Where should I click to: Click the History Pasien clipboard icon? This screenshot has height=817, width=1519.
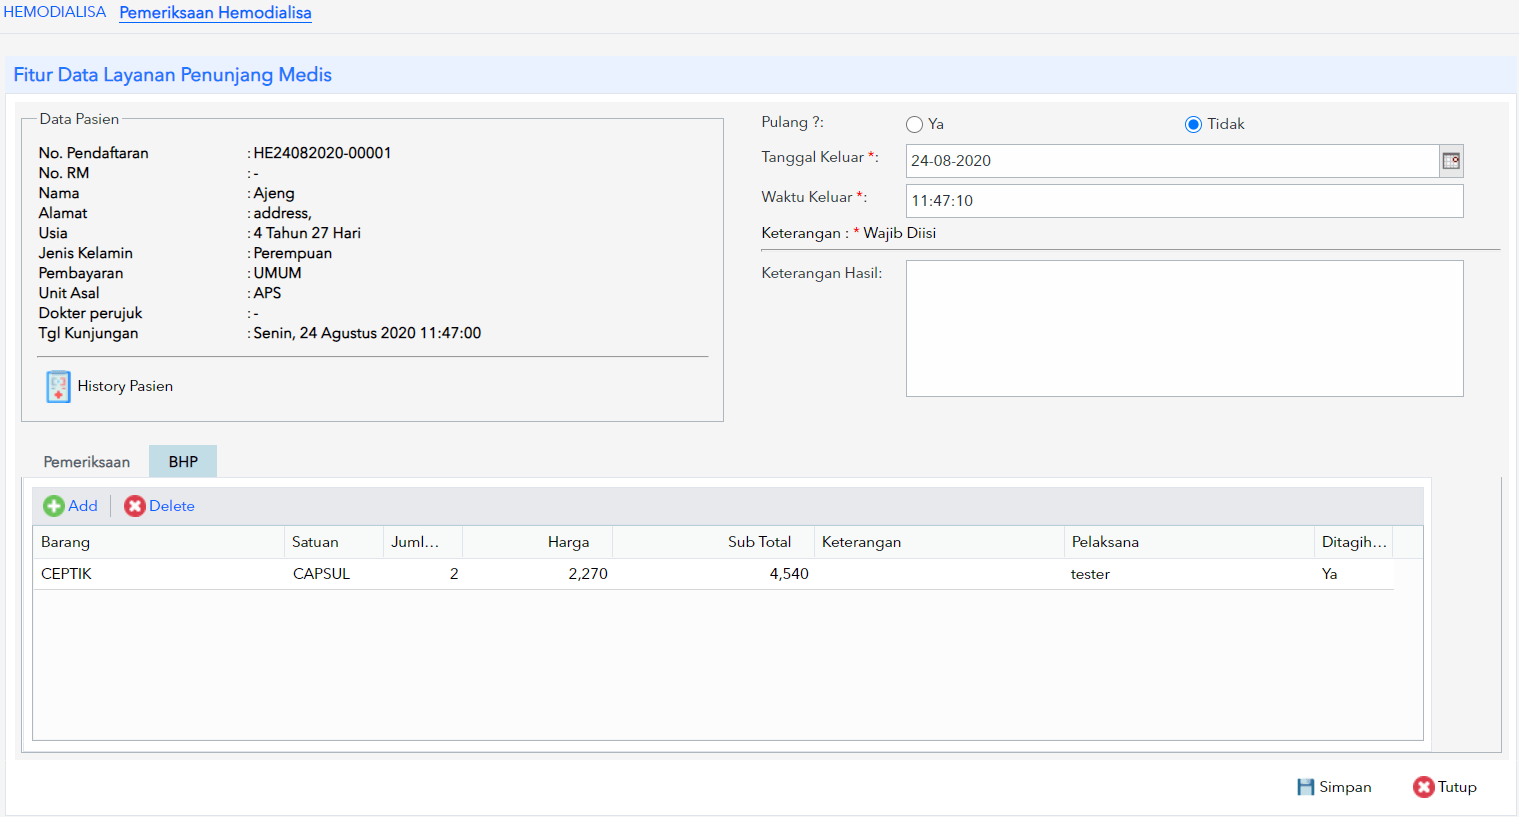58,386
